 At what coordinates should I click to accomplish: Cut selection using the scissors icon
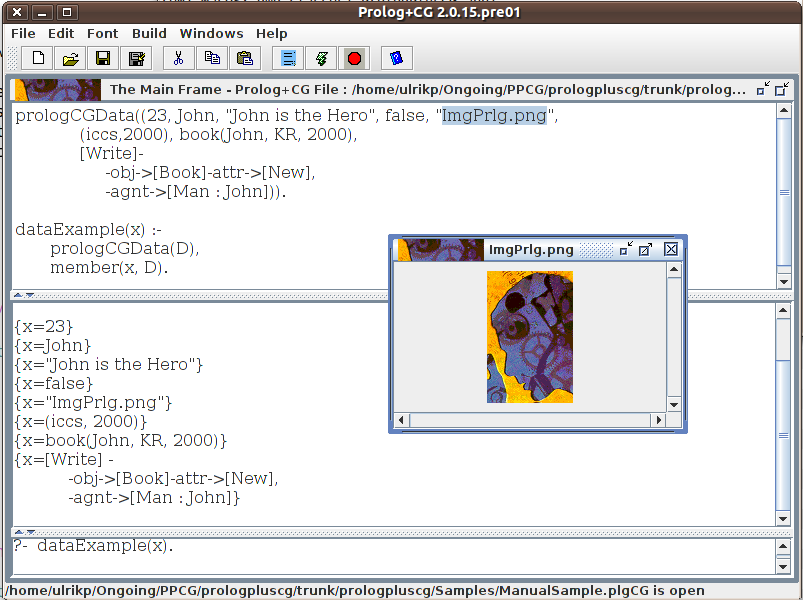coord(178,58)
